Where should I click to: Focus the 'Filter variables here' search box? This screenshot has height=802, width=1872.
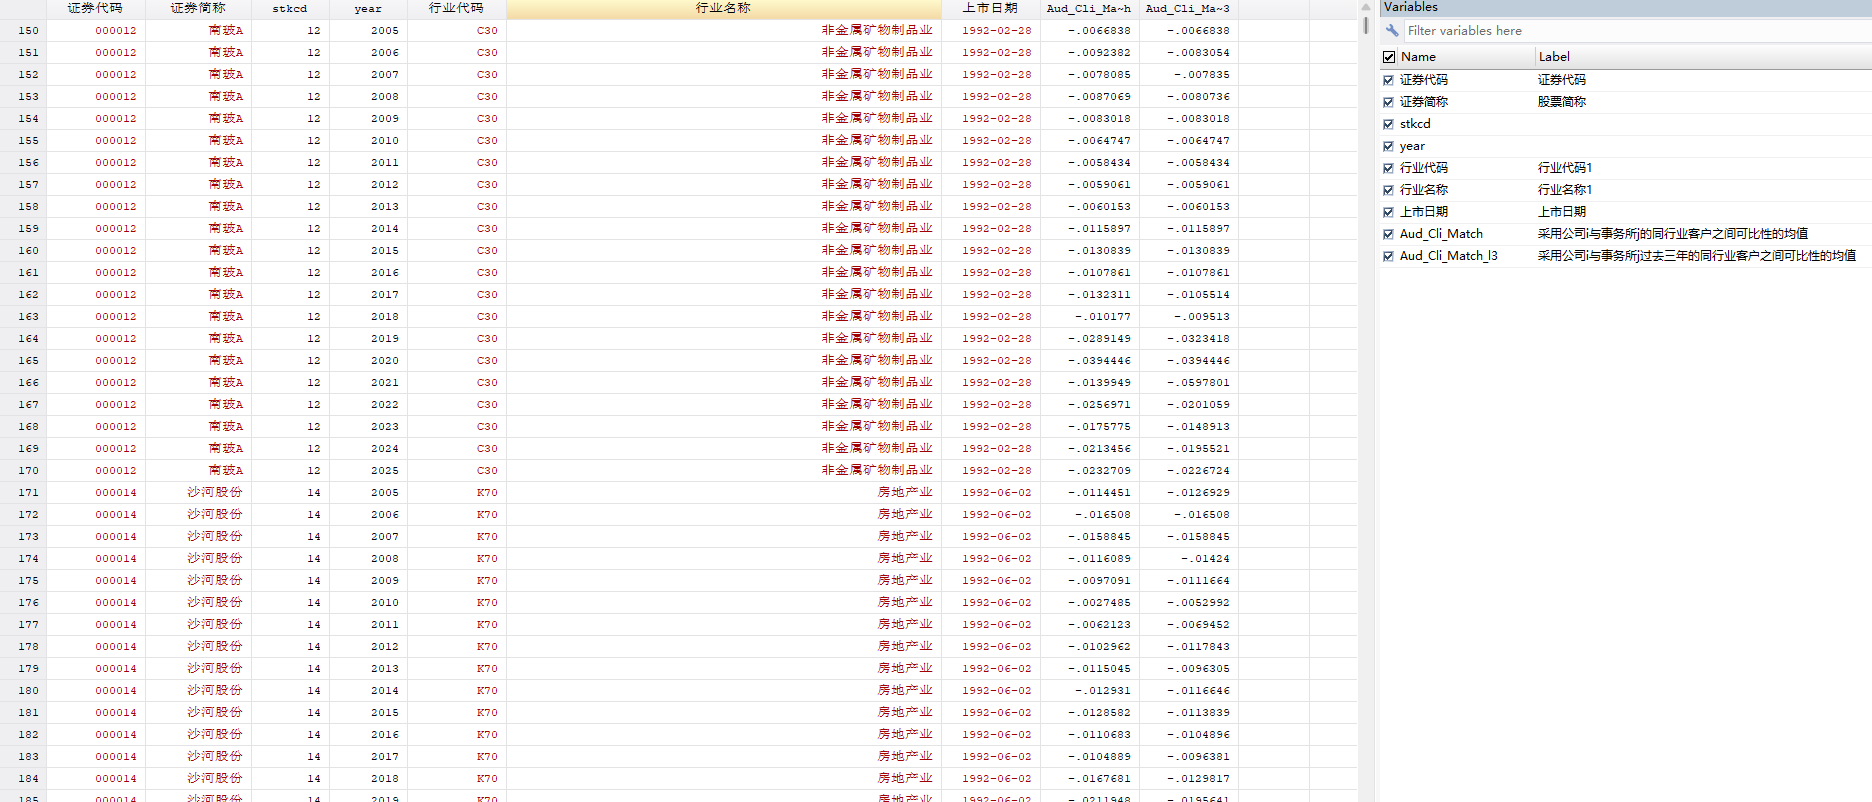pyautogui.click(x=1636, y=31)
